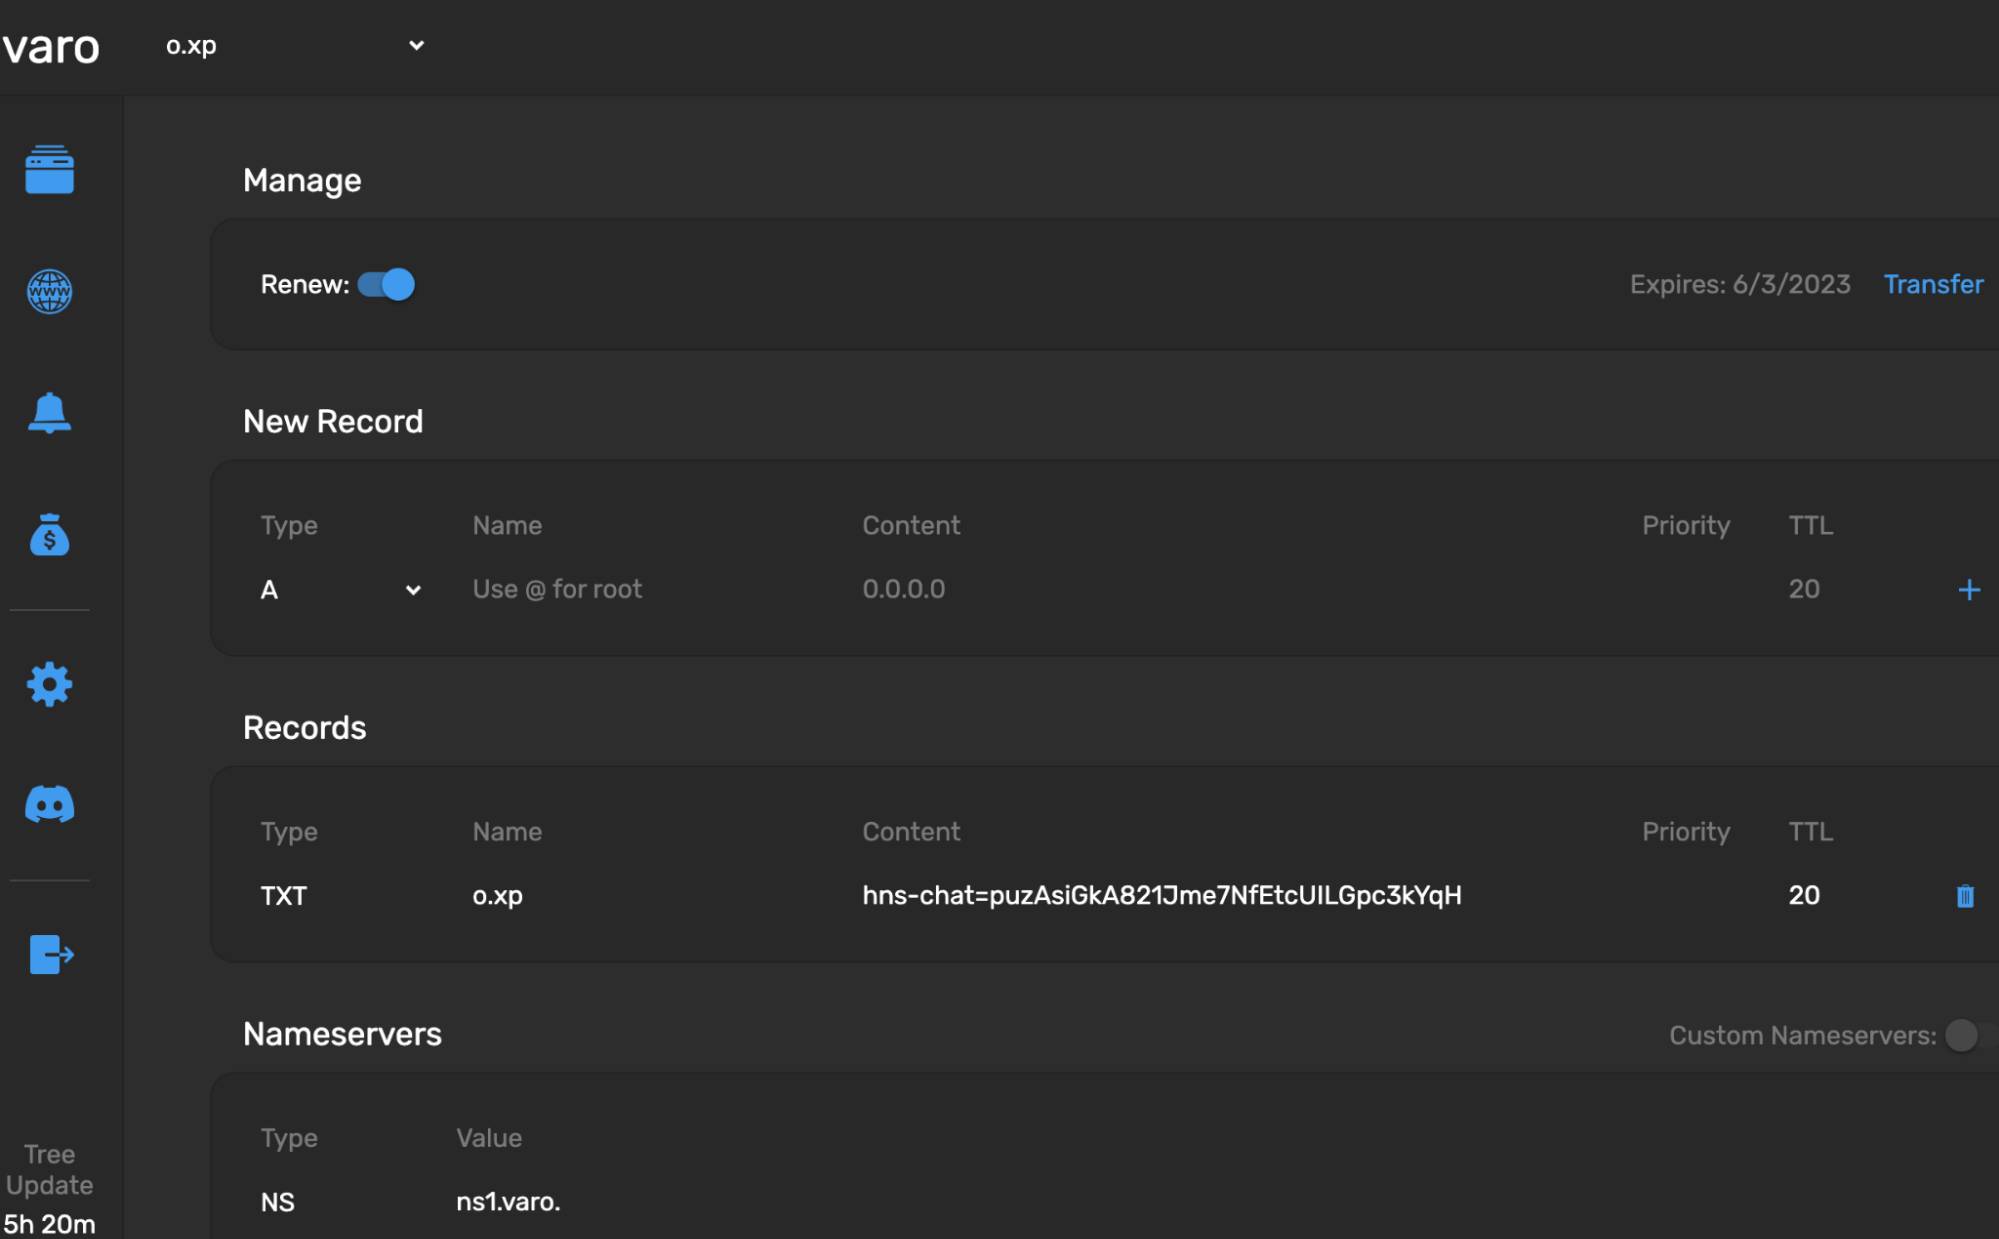Click the Manage section heading
The height and width of the screenshot is (1239, 1999).
[302, 180]
